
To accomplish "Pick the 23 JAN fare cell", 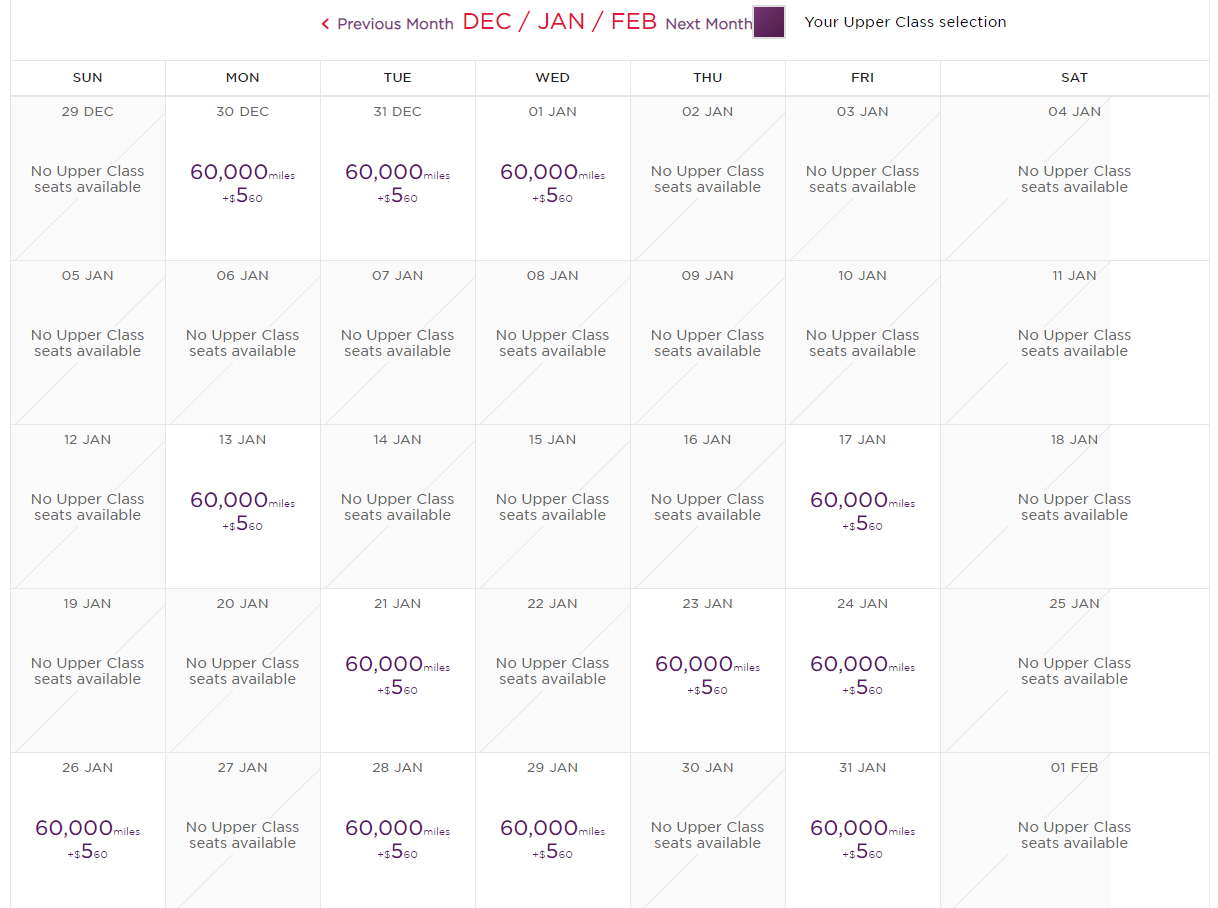I will (x=708, y=672).
